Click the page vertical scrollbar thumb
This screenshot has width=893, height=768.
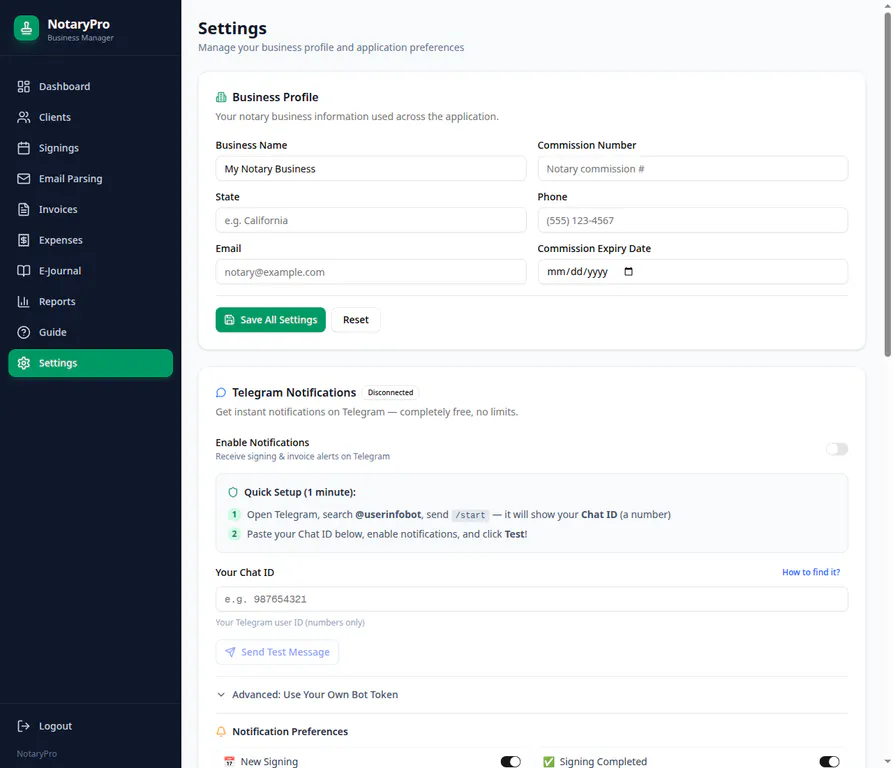[x=887, y=185]
